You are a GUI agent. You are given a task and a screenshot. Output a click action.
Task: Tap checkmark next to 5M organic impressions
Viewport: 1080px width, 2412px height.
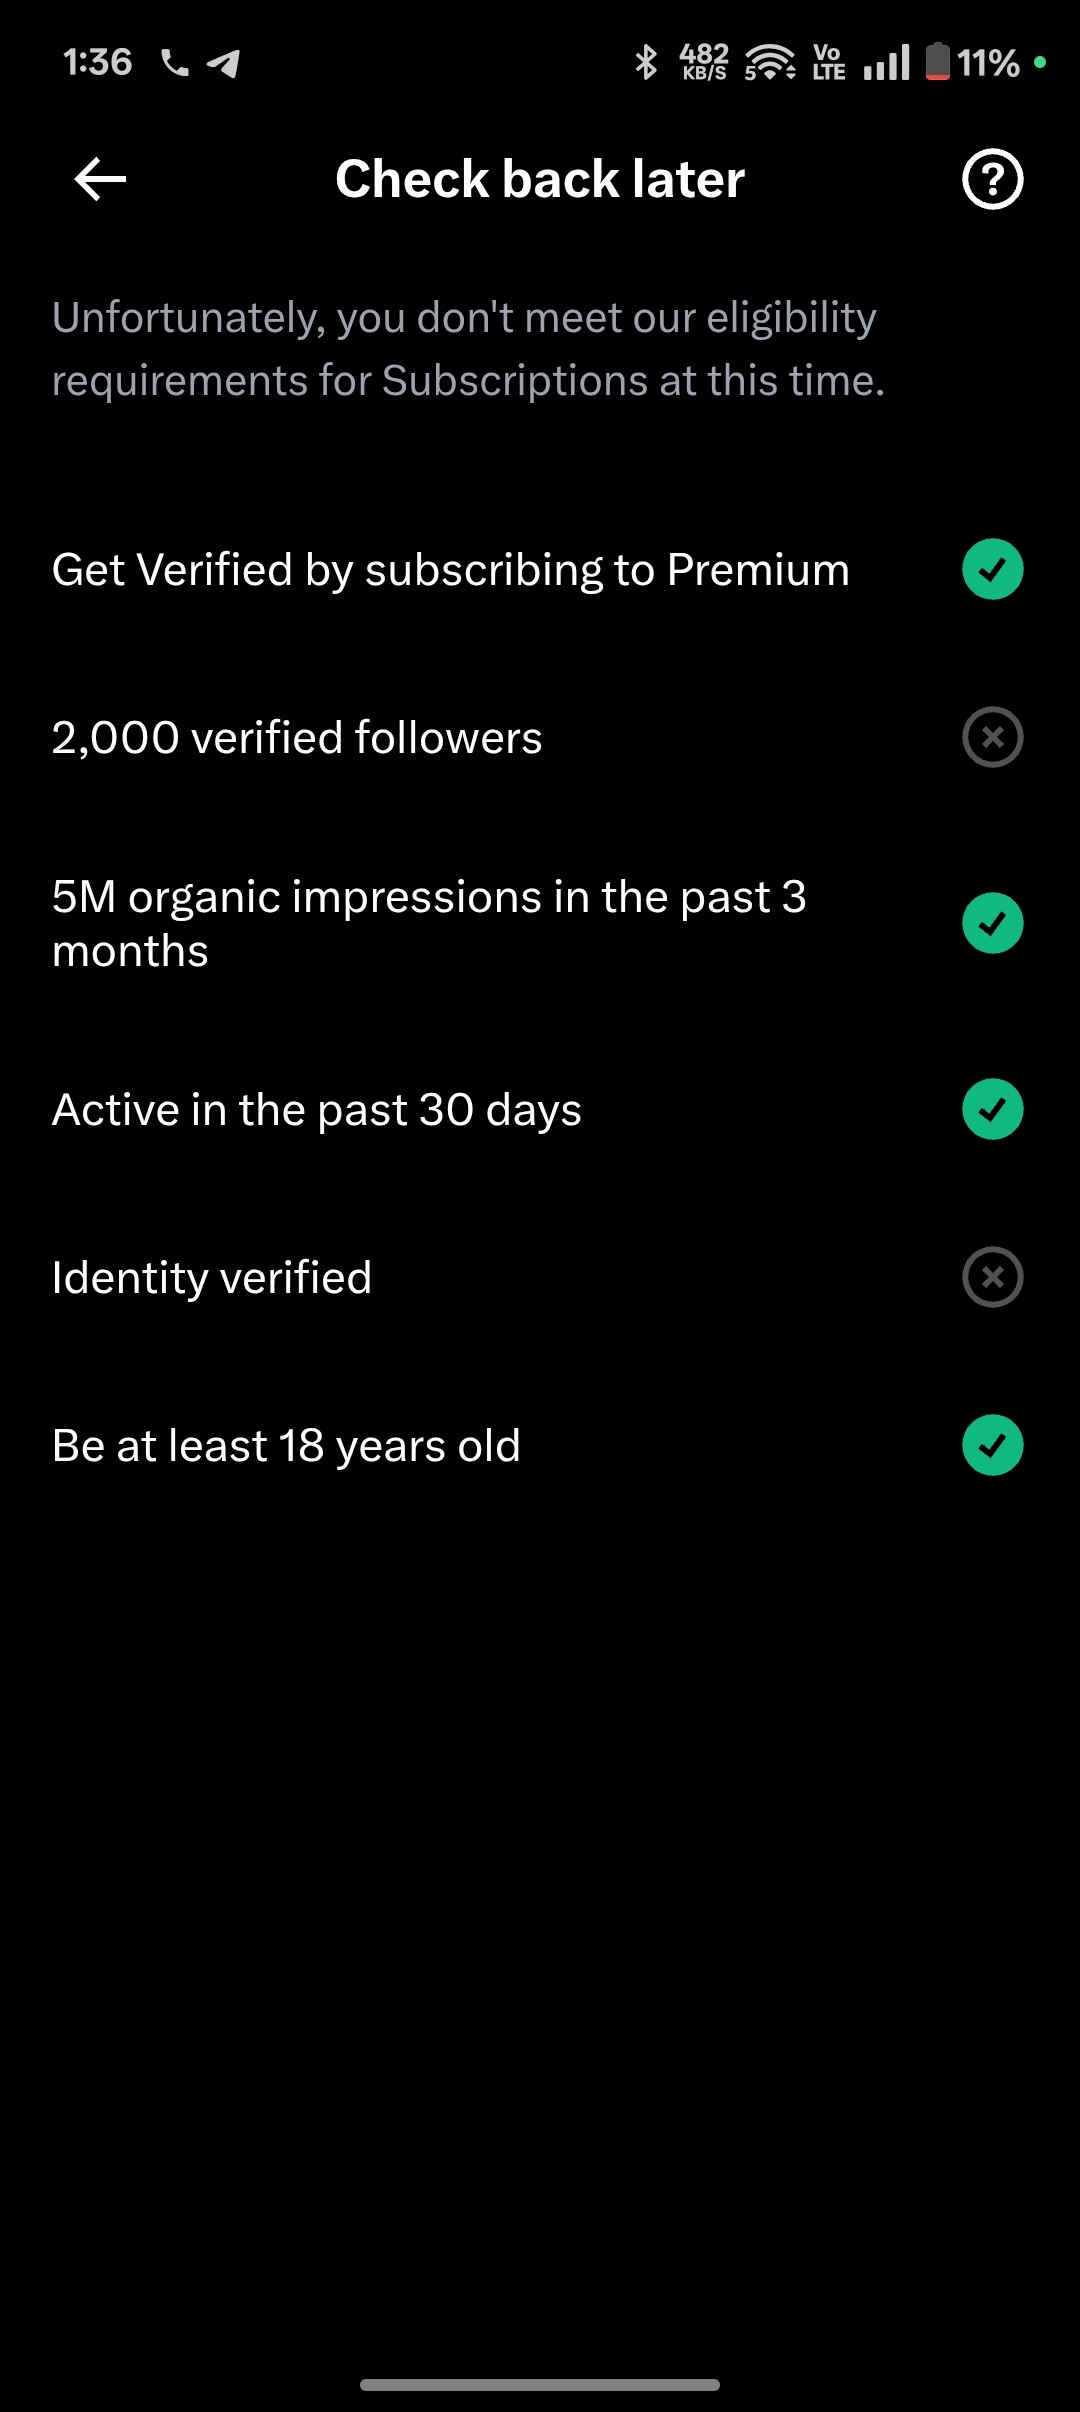click(992, 923)
